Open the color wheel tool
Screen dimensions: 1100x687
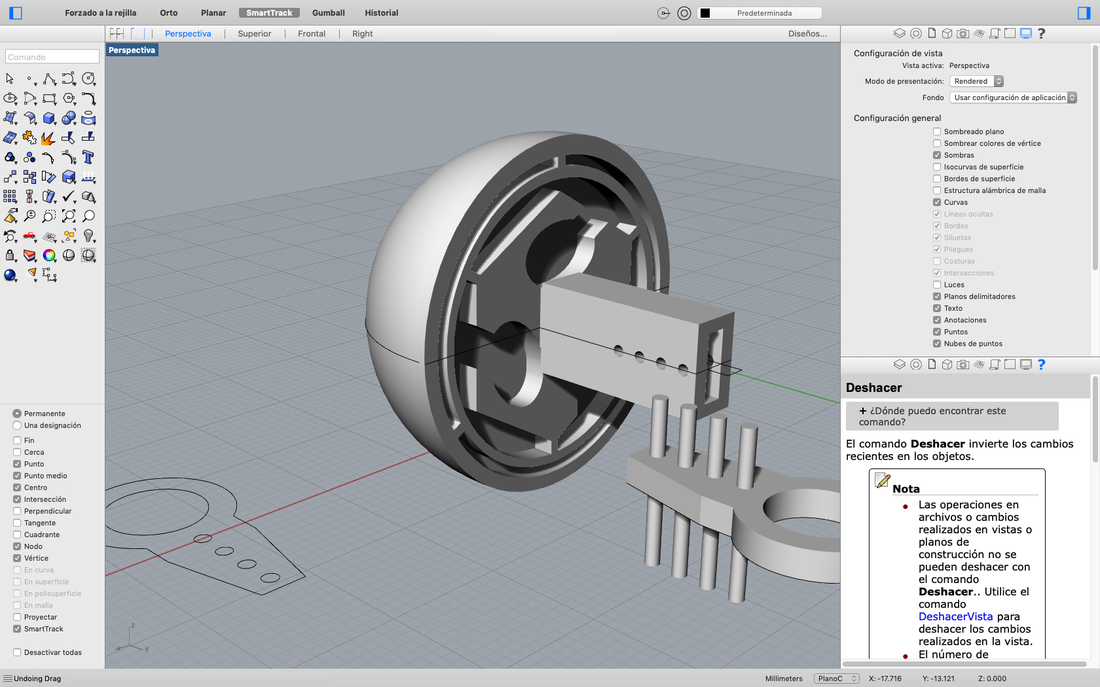(x=49, y=255)
